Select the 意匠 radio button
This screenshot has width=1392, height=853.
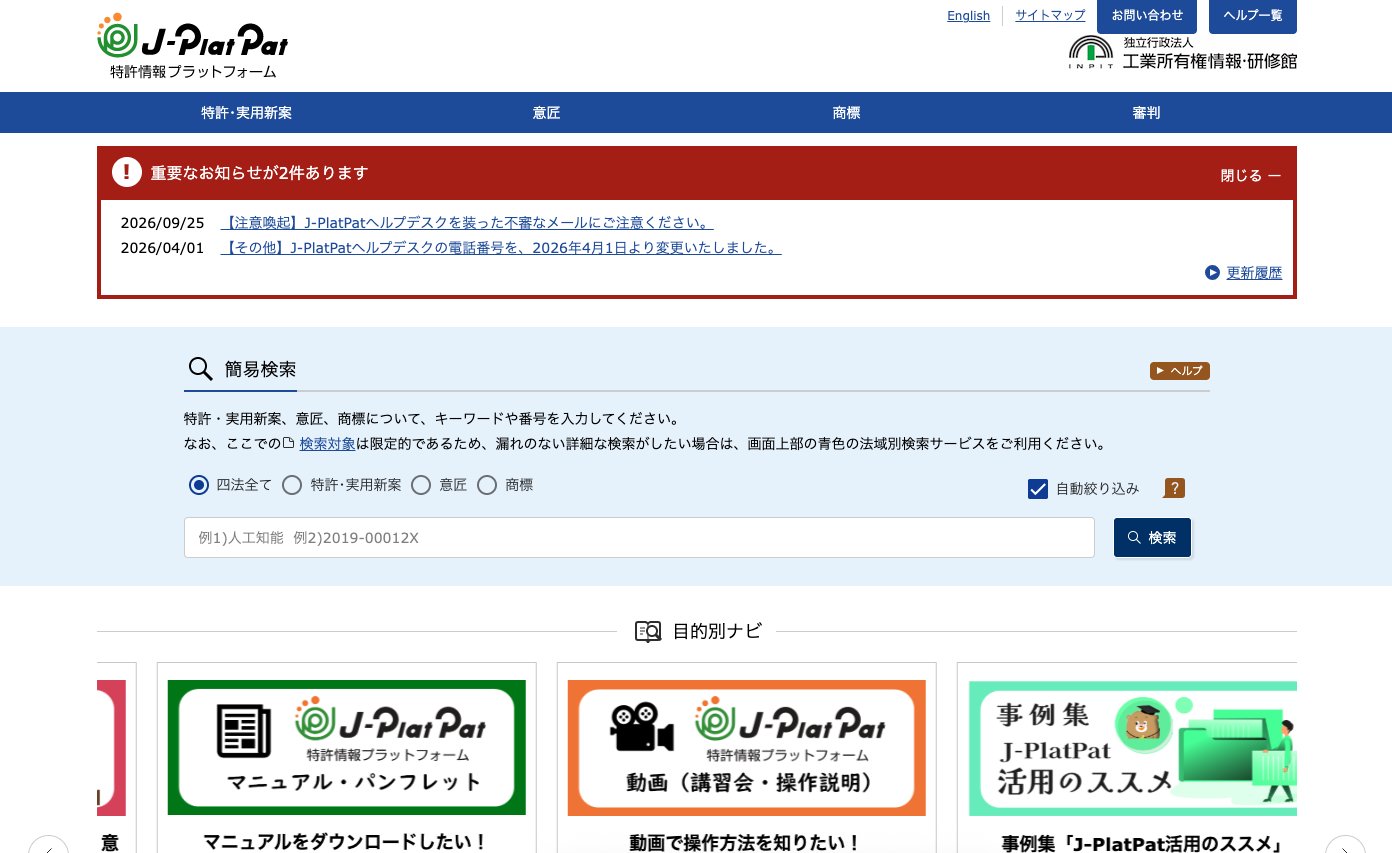pos(421,485)
